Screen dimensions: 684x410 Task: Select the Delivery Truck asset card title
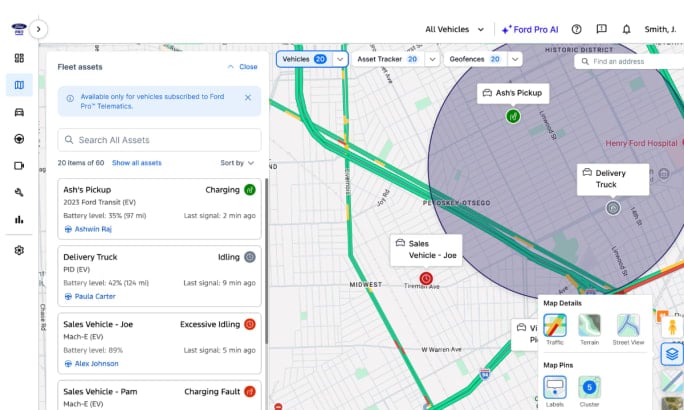(x=90, y=257)
